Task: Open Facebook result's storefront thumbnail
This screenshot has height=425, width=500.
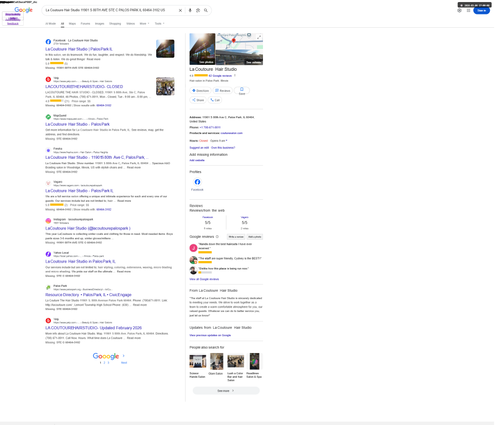Action: 165,49
